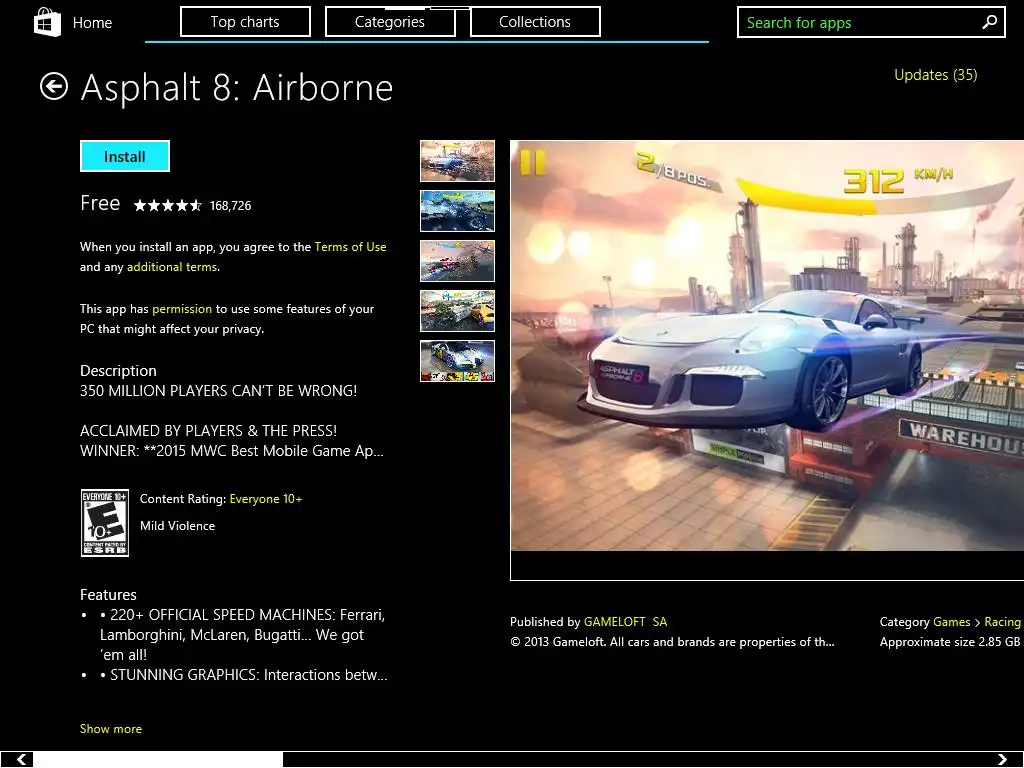Open the Top charts tab
This screenshot has width=1024, height=768.
point(245,22)
